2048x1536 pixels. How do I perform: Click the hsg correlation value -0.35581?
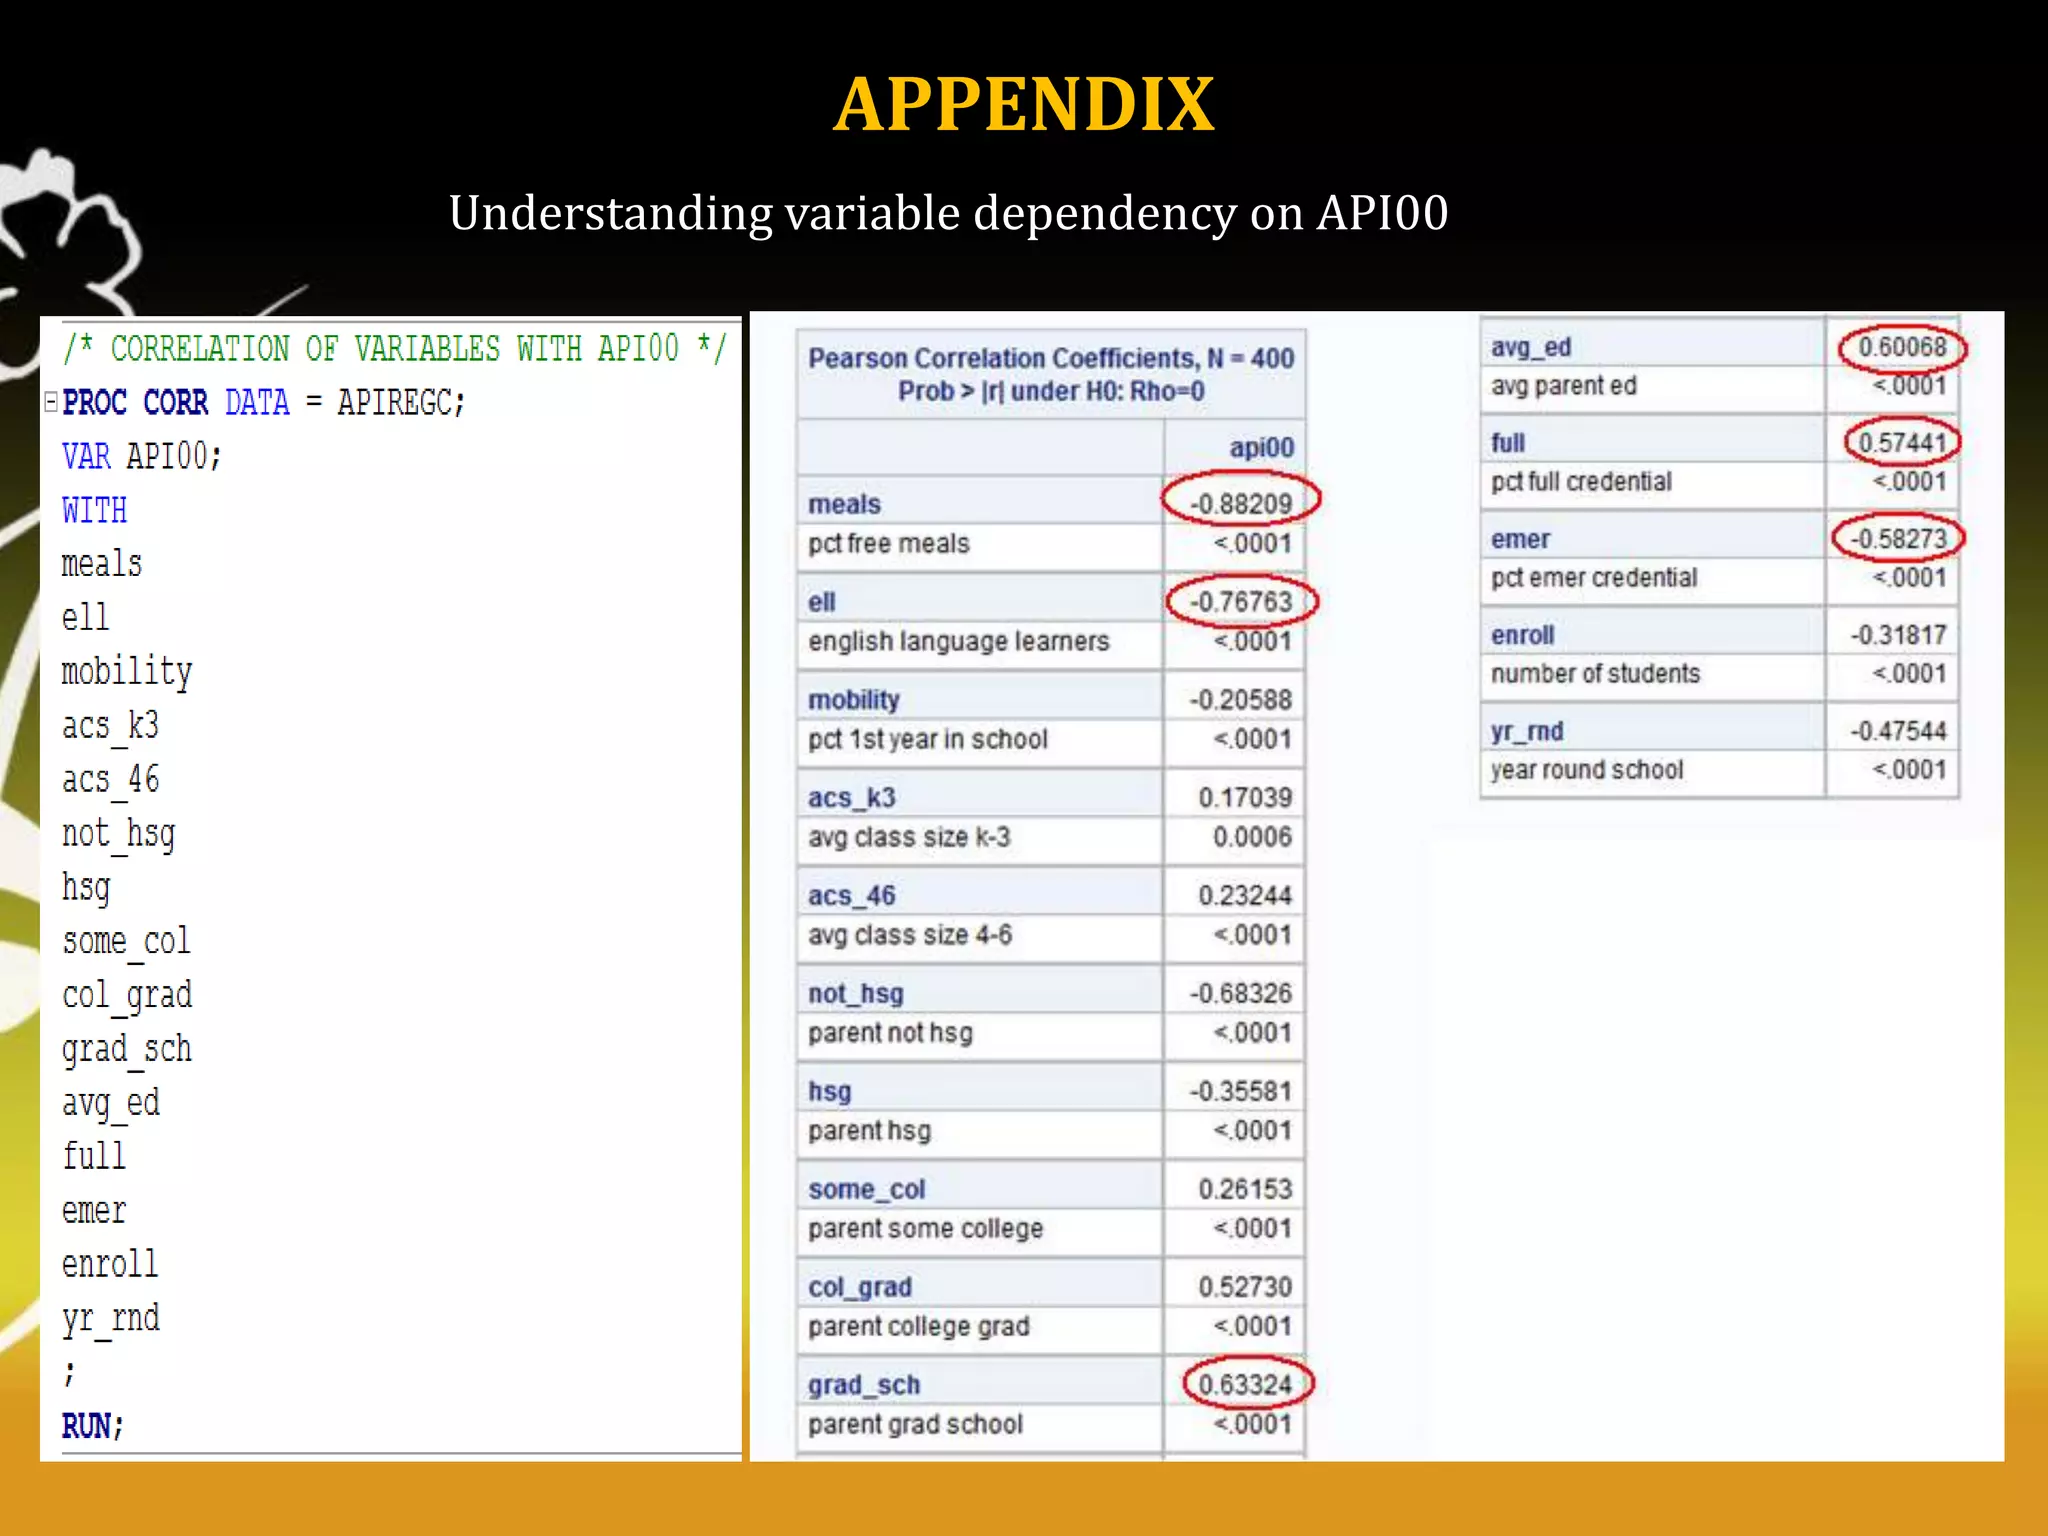pos(1240,1092)
